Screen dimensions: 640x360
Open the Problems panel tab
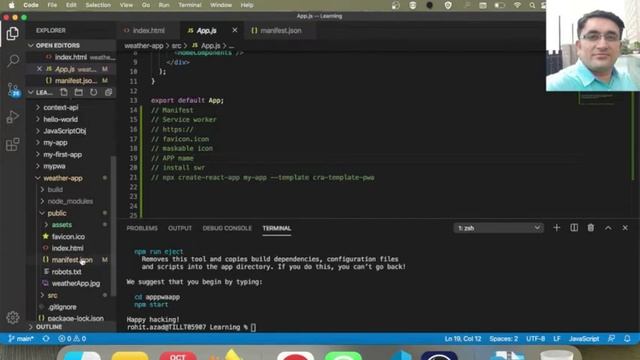point(142,228)
